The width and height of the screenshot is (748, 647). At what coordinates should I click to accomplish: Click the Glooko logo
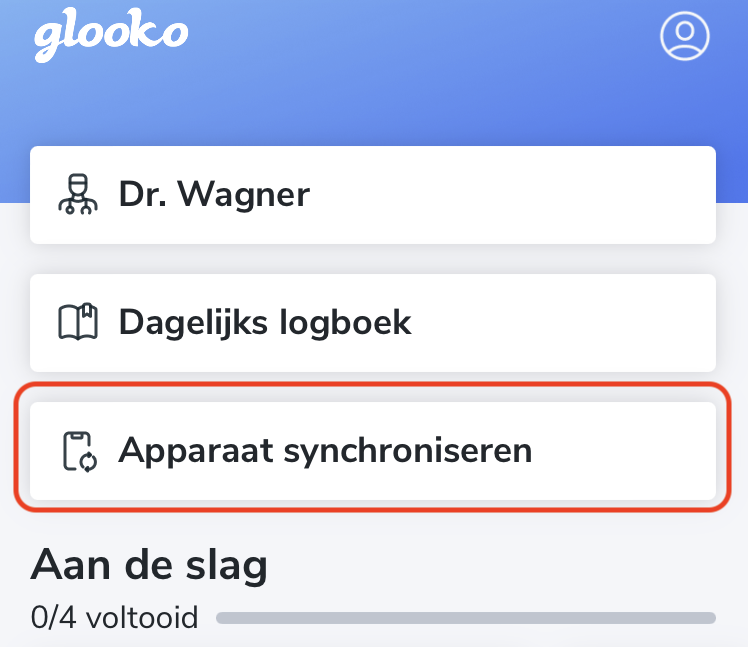point(111,35)
